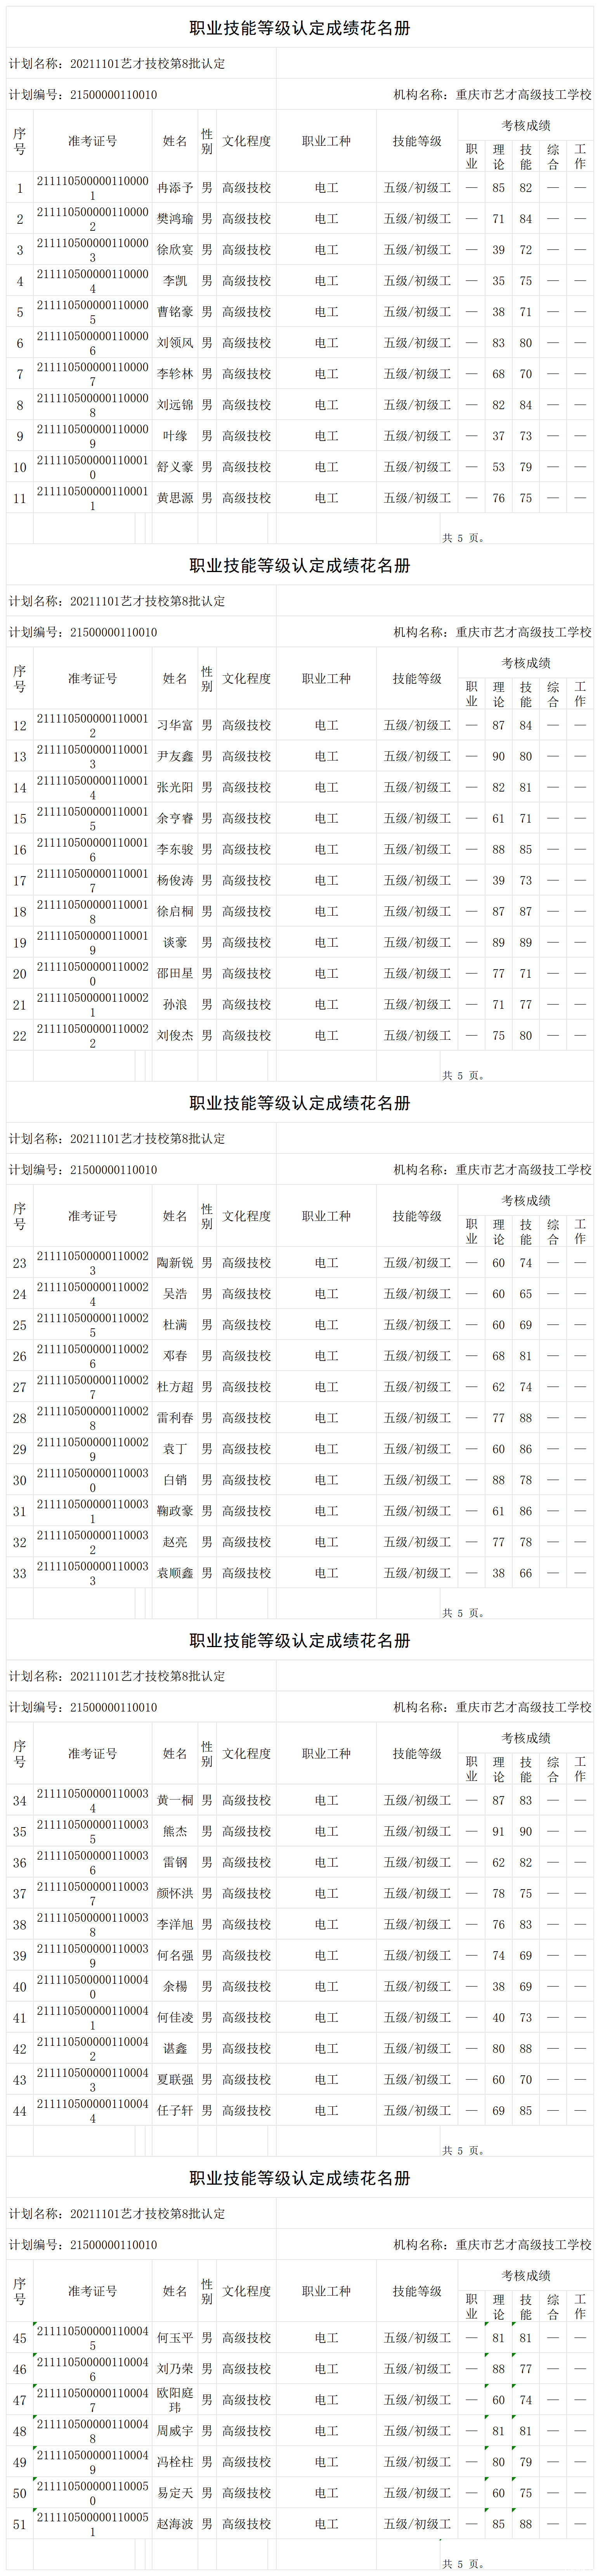The width and height of the screenshot is (600, 2576).
Task: Click the name 杜方超 in row 27
Action: pyautogui.click(x=175, y=1387)
